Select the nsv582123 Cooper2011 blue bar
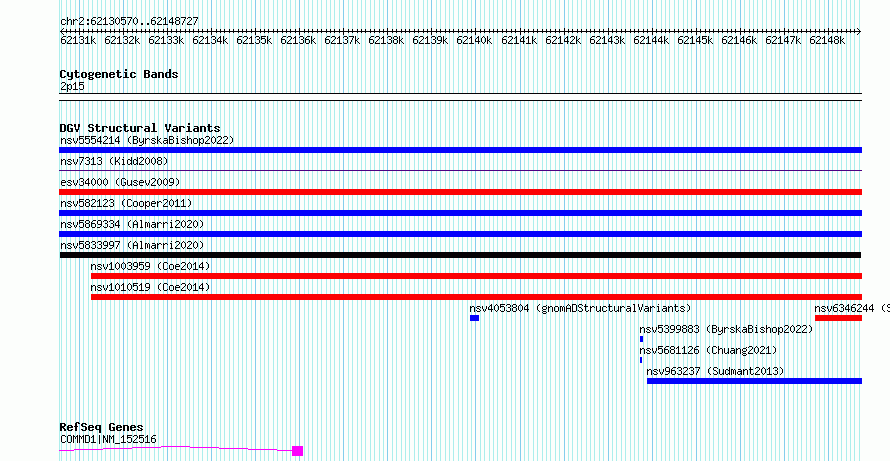The height and width of the screenshot is (461, 890). [460, 213]
